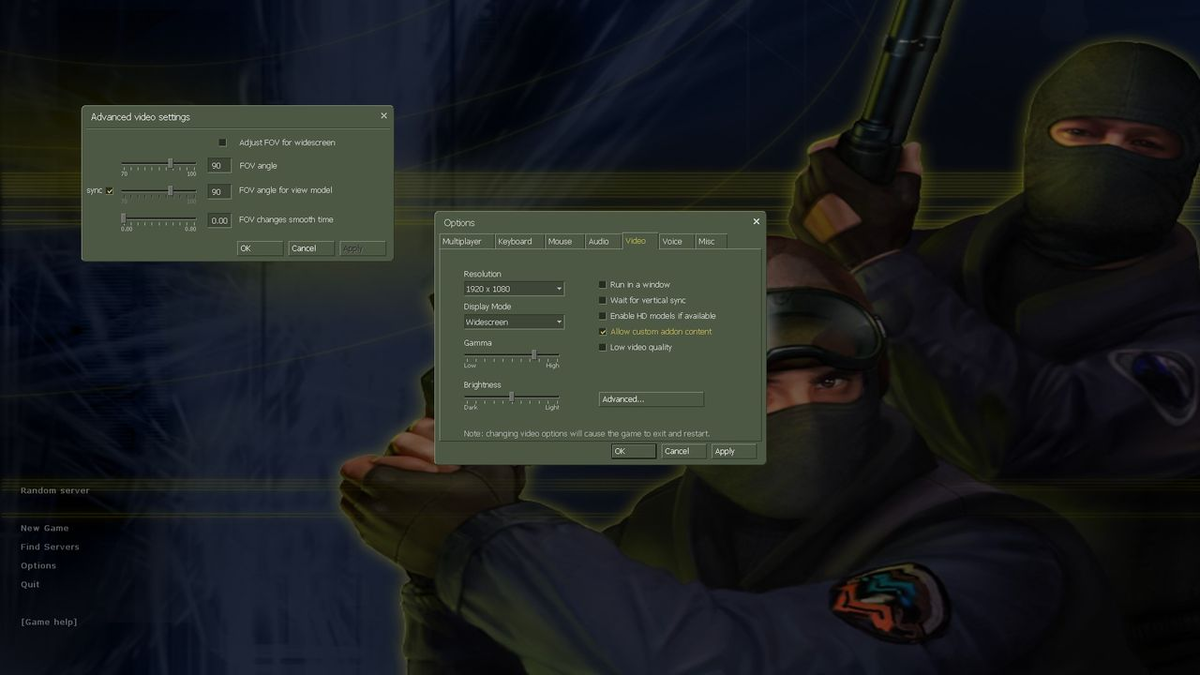Click the FOV angle input field
Viewport: 1200px width, 675px height.
pos(219,164)
